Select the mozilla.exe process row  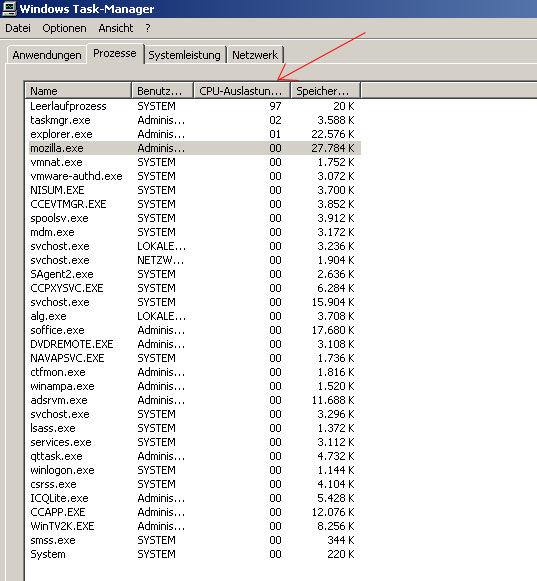point(194,148)
